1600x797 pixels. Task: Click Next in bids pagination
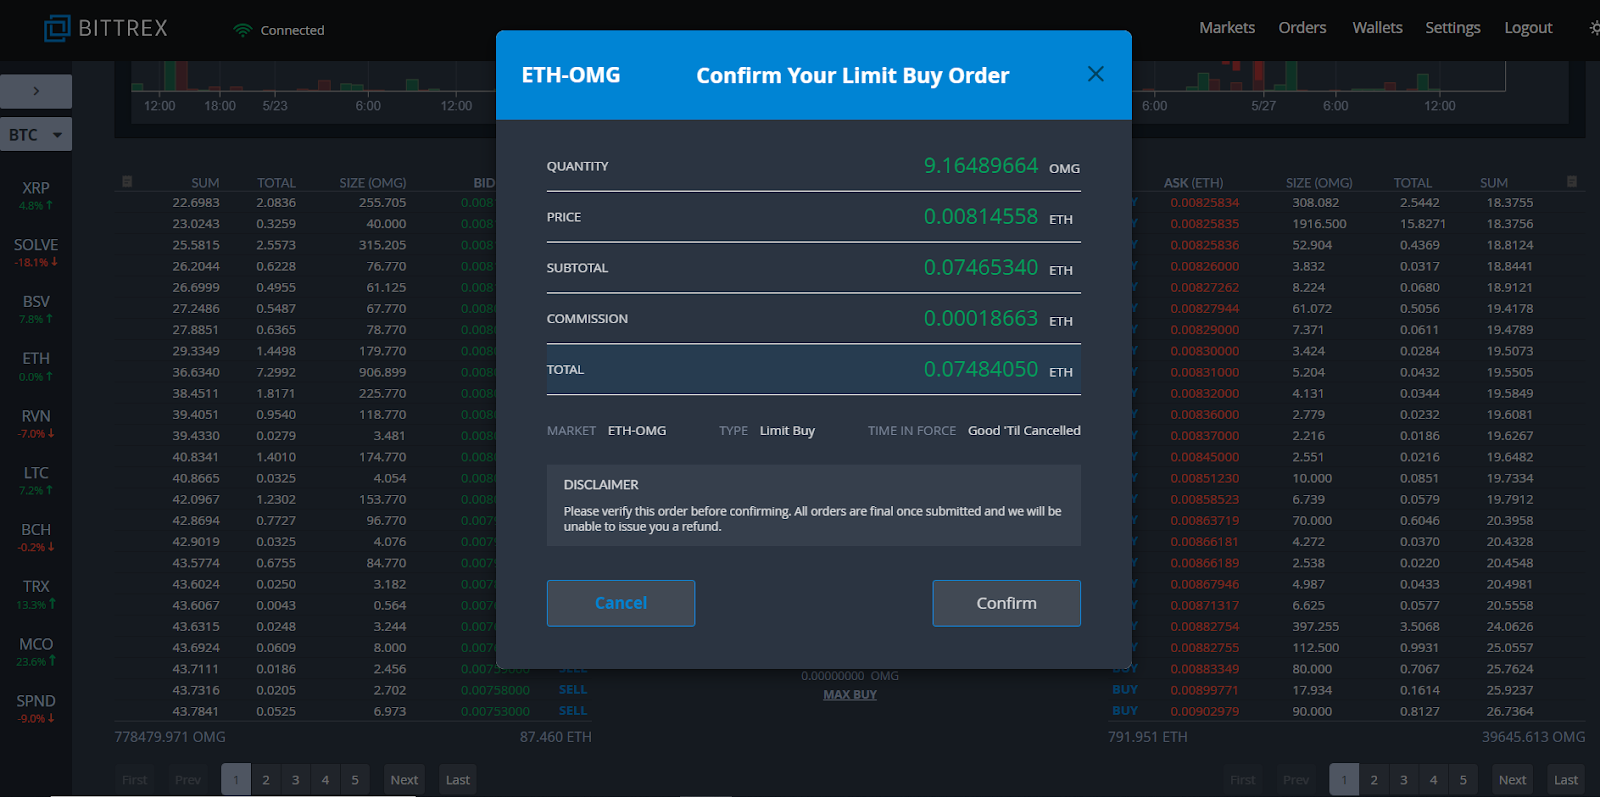(x=404, y=780)
